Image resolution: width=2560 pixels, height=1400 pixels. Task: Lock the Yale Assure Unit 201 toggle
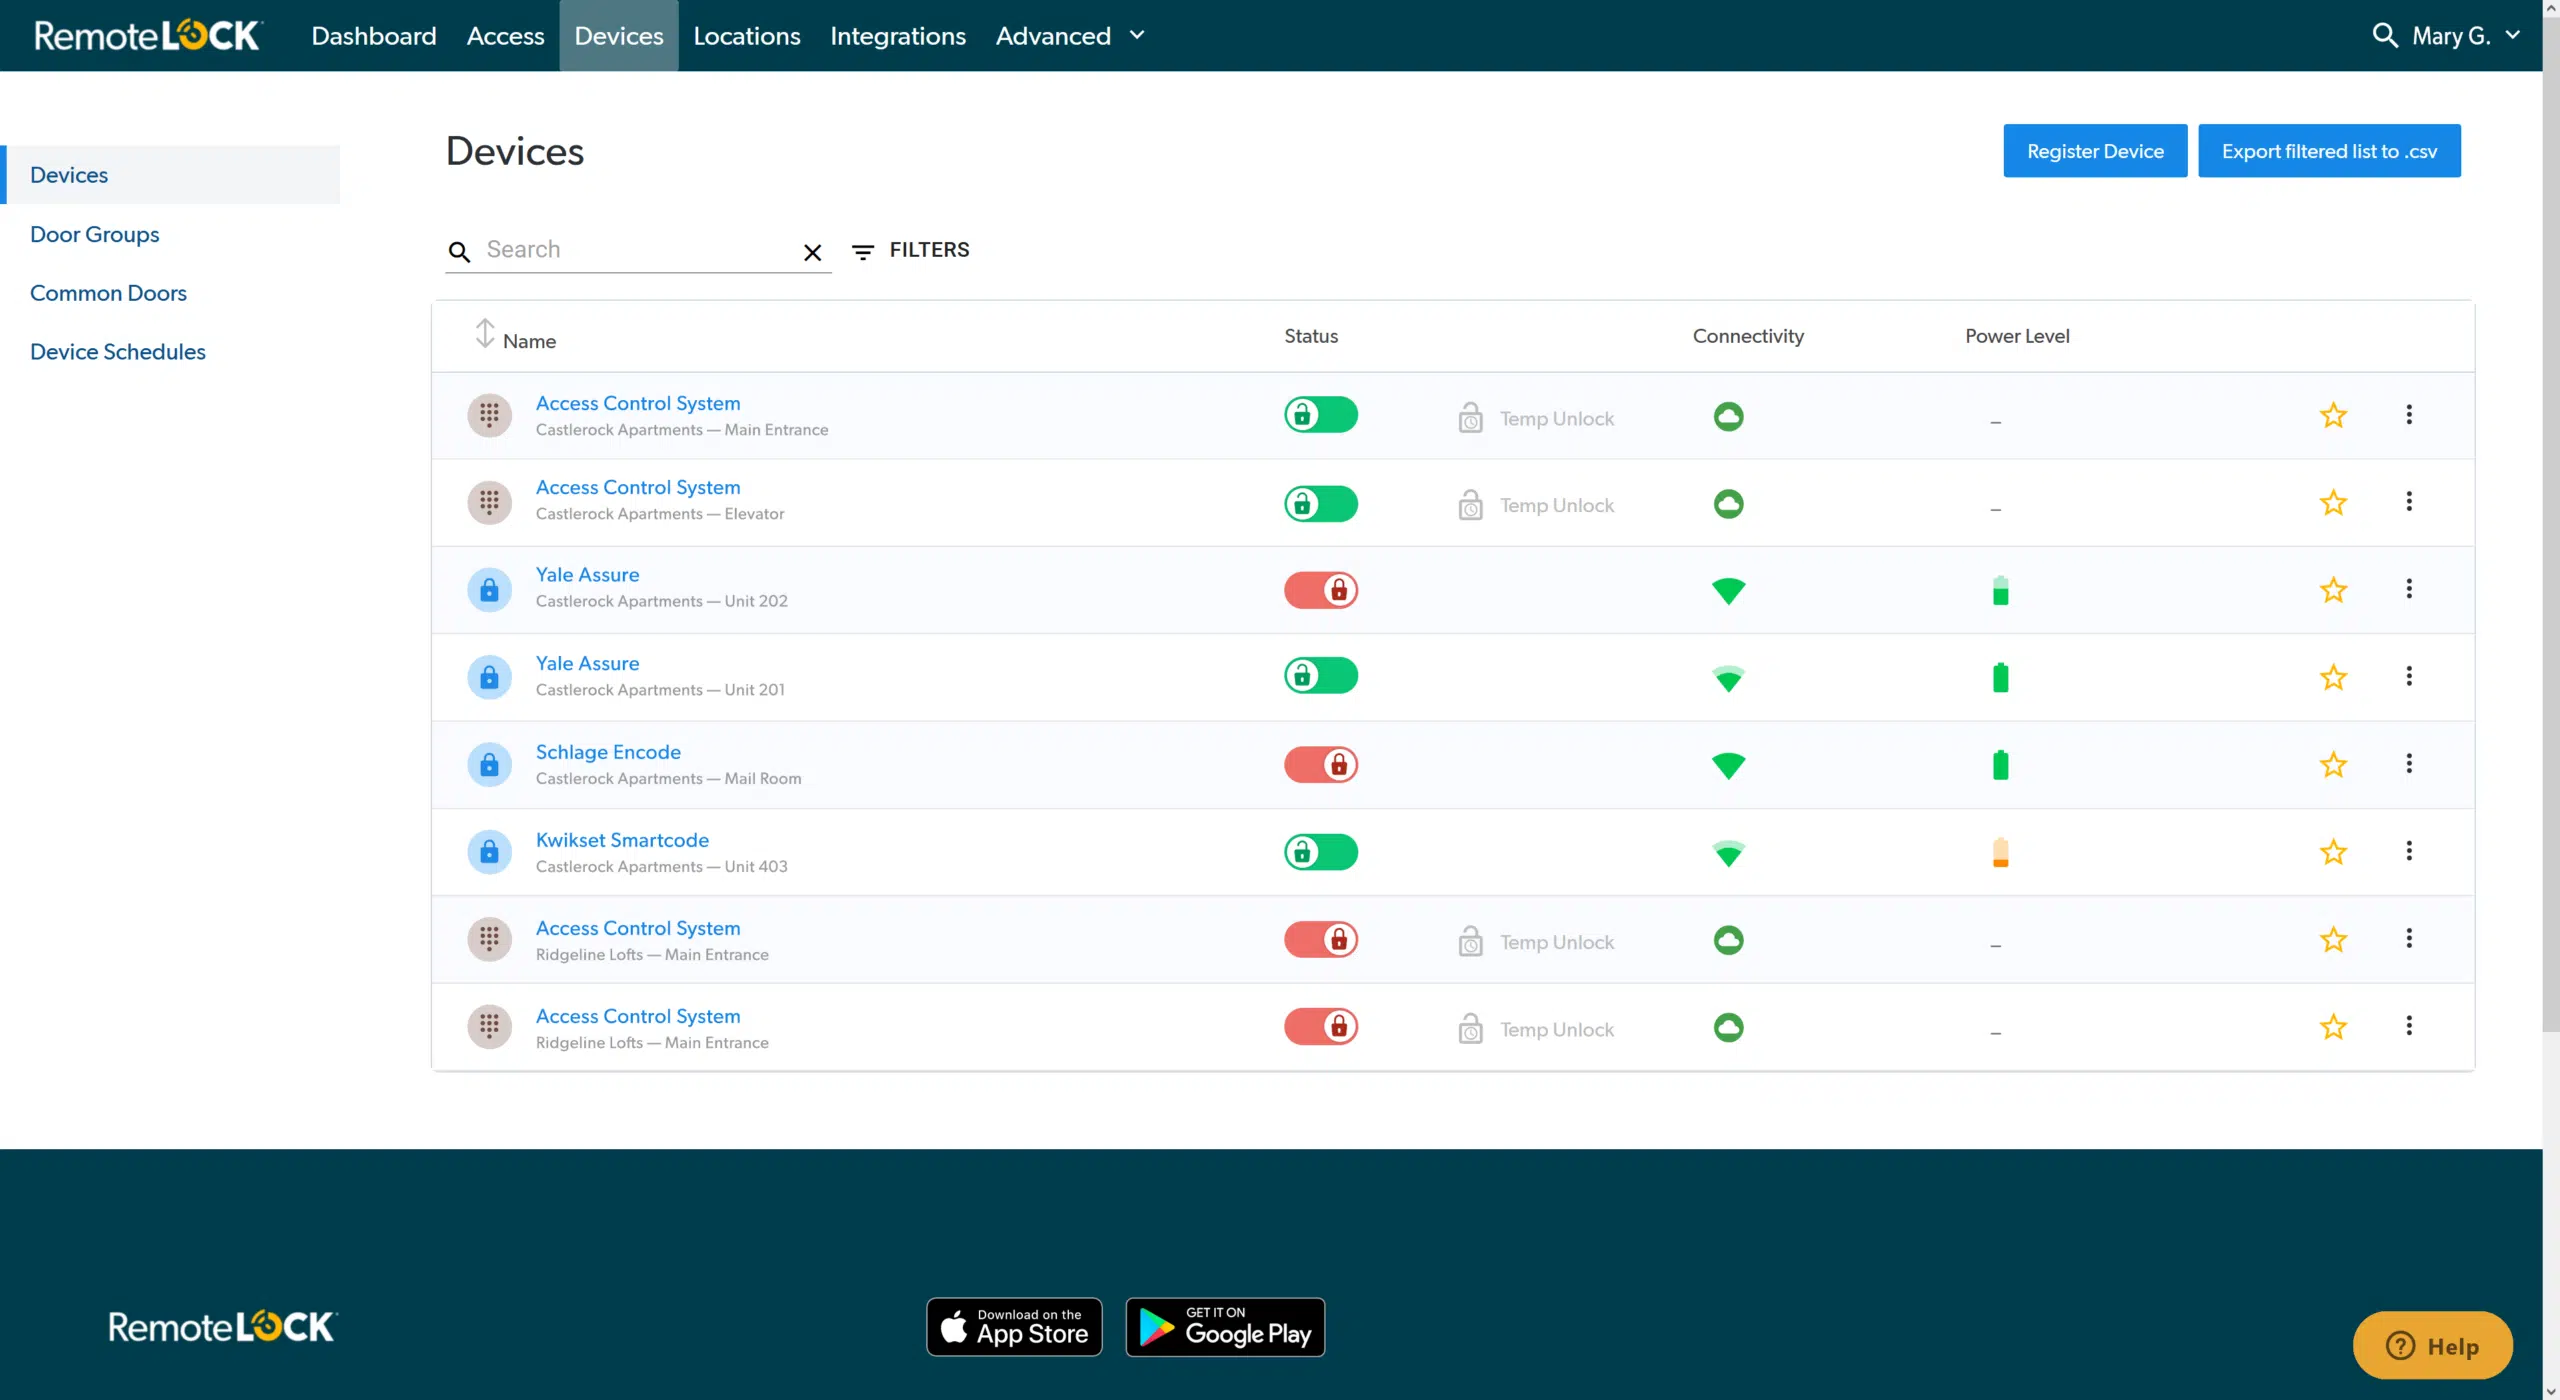1321,676
